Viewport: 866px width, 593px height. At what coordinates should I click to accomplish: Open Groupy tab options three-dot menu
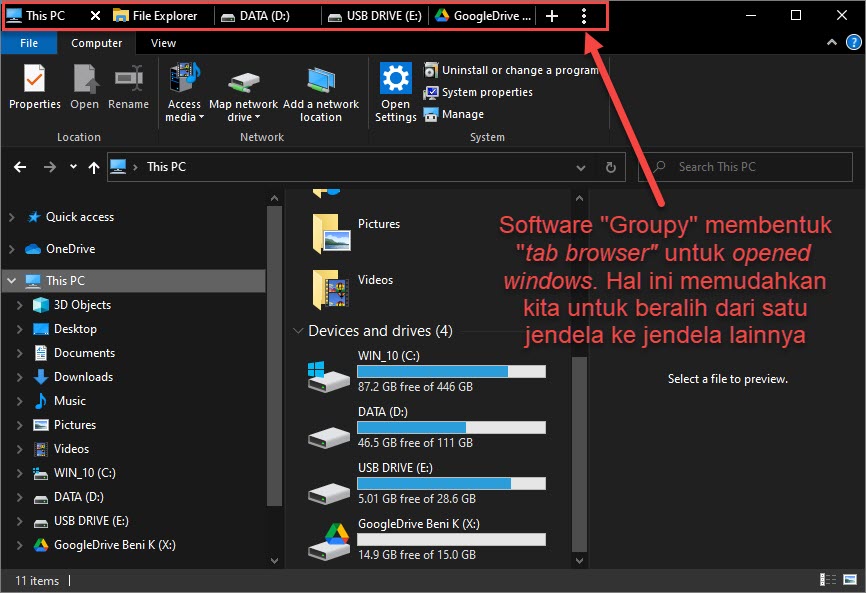pyautogui.click(x=584, y=16)
